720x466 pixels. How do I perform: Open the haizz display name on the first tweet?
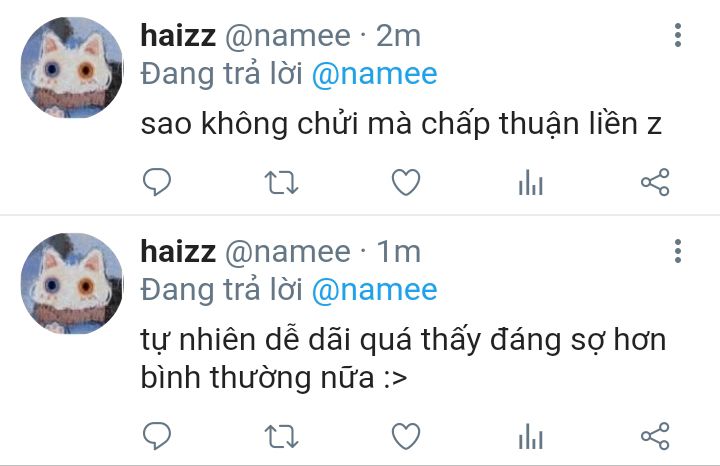click(178, 35)
